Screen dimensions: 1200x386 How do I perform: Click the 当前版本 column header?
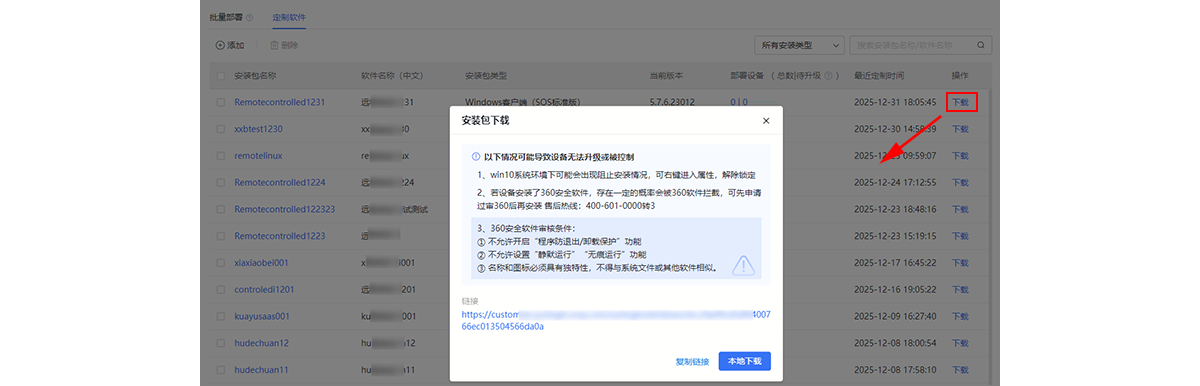click(666, 75)
